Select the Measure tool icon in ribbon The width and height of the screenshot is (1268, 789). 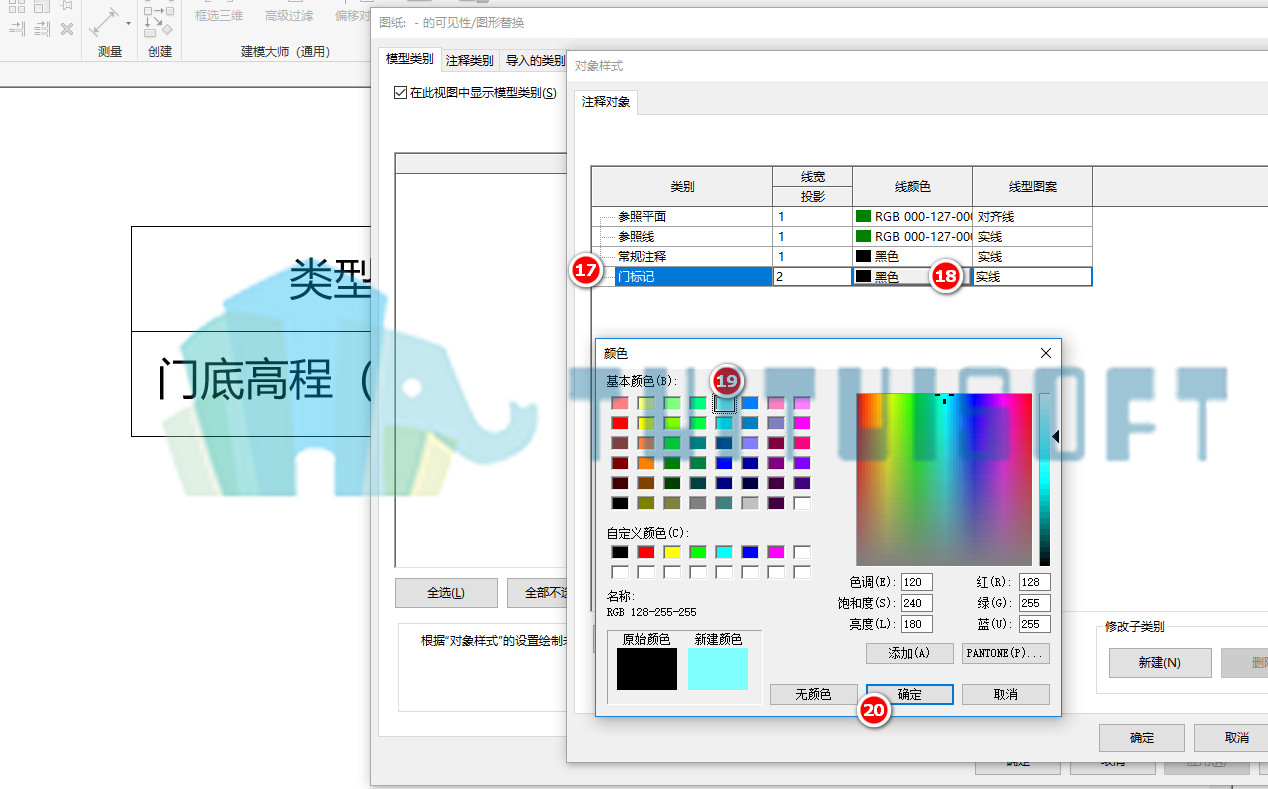click(x=104, y=20)
